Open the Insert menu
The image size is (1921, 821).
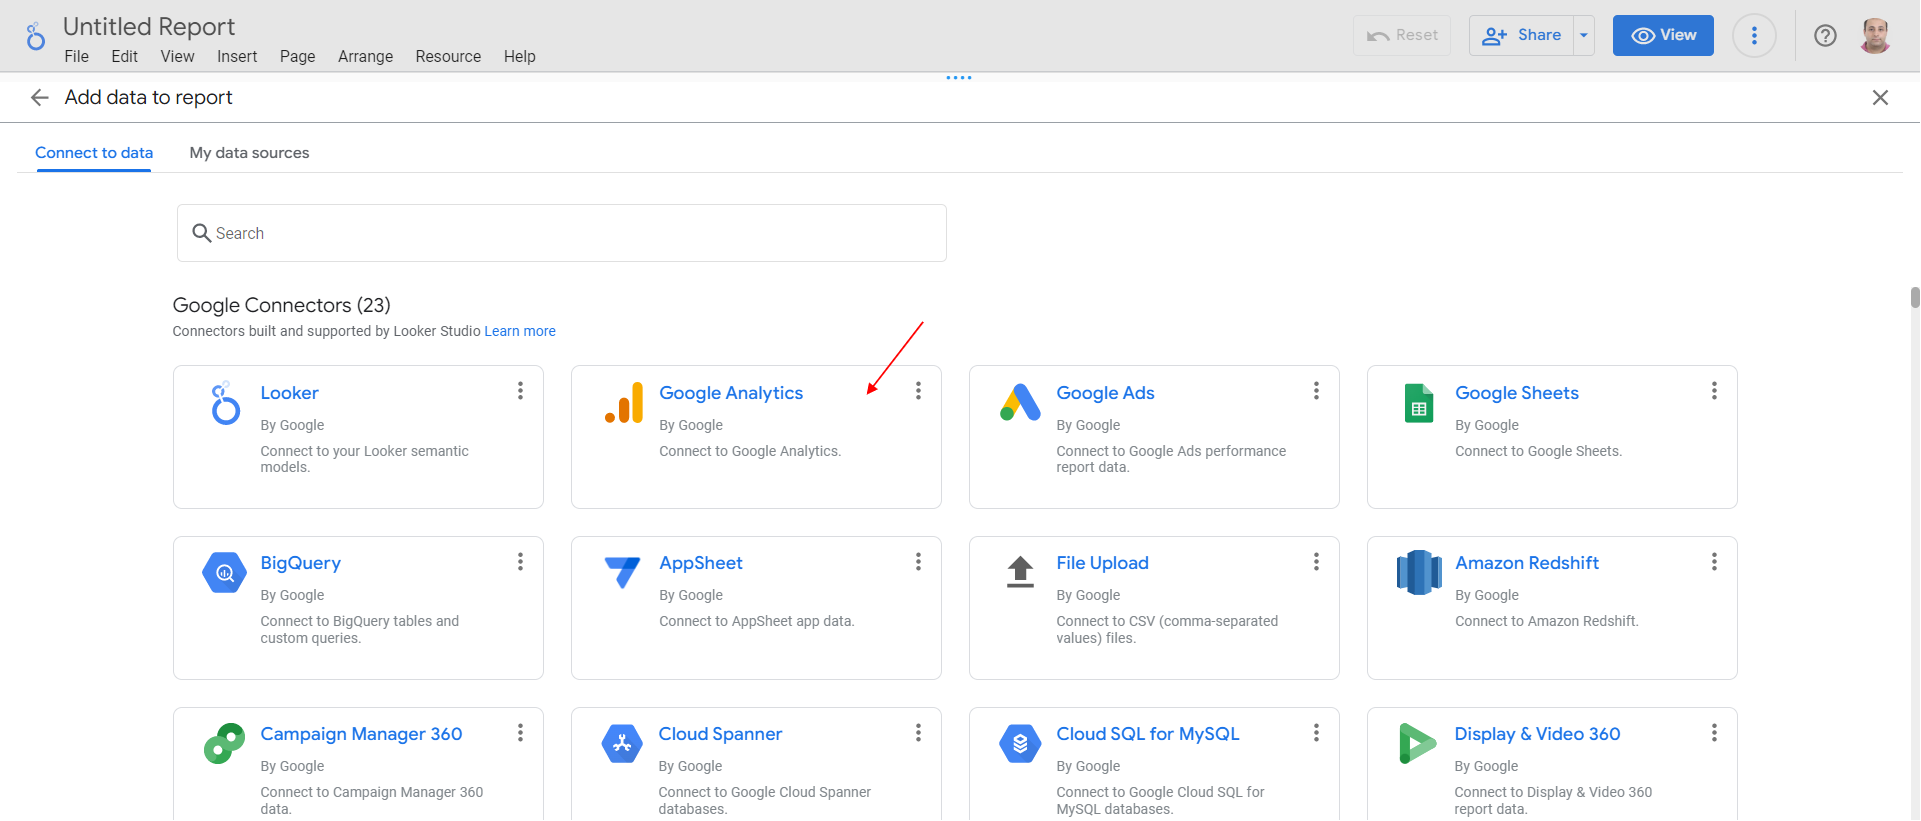tap(237, 57)
